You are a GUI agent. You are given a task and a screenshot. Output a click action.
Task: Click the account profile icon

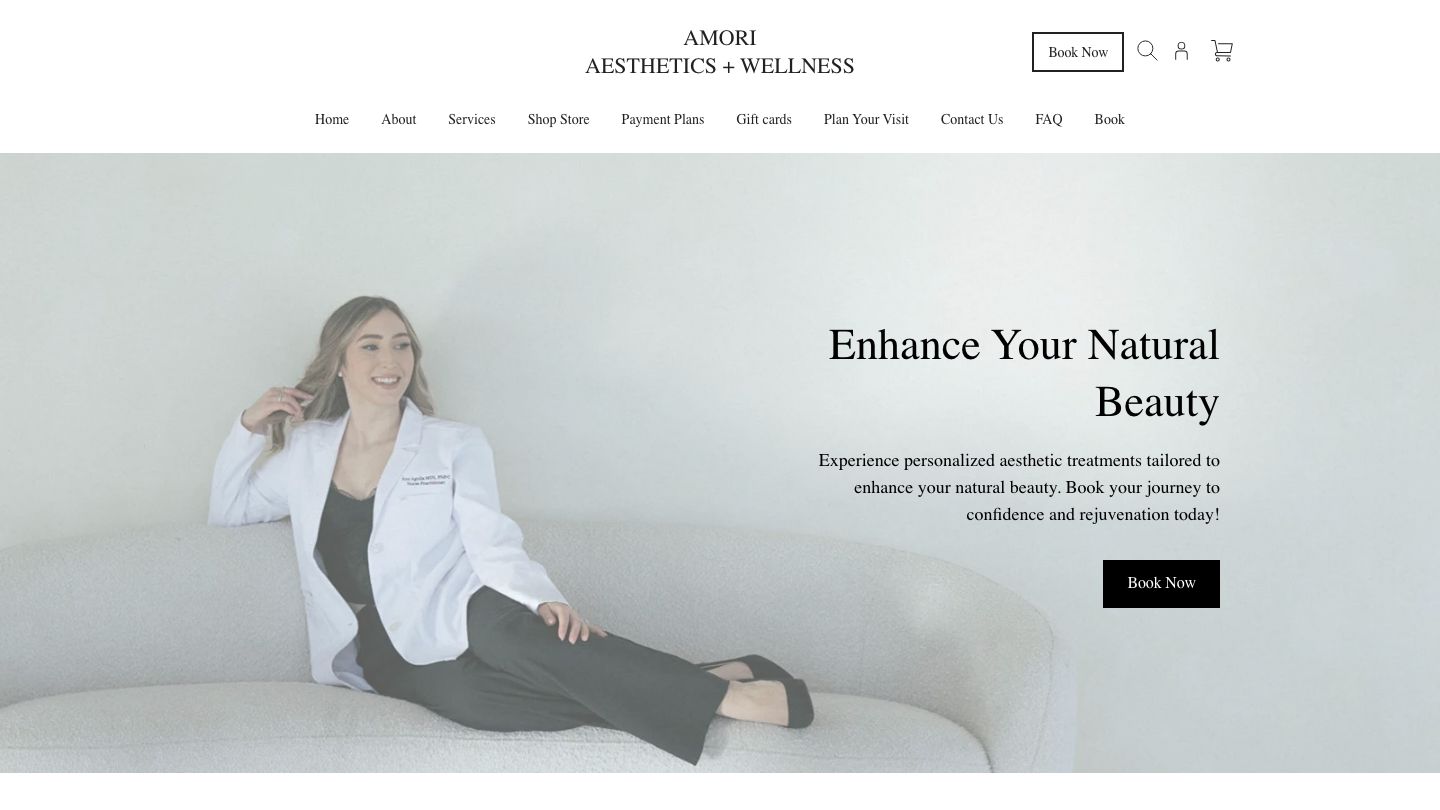tap(1181, 51)
